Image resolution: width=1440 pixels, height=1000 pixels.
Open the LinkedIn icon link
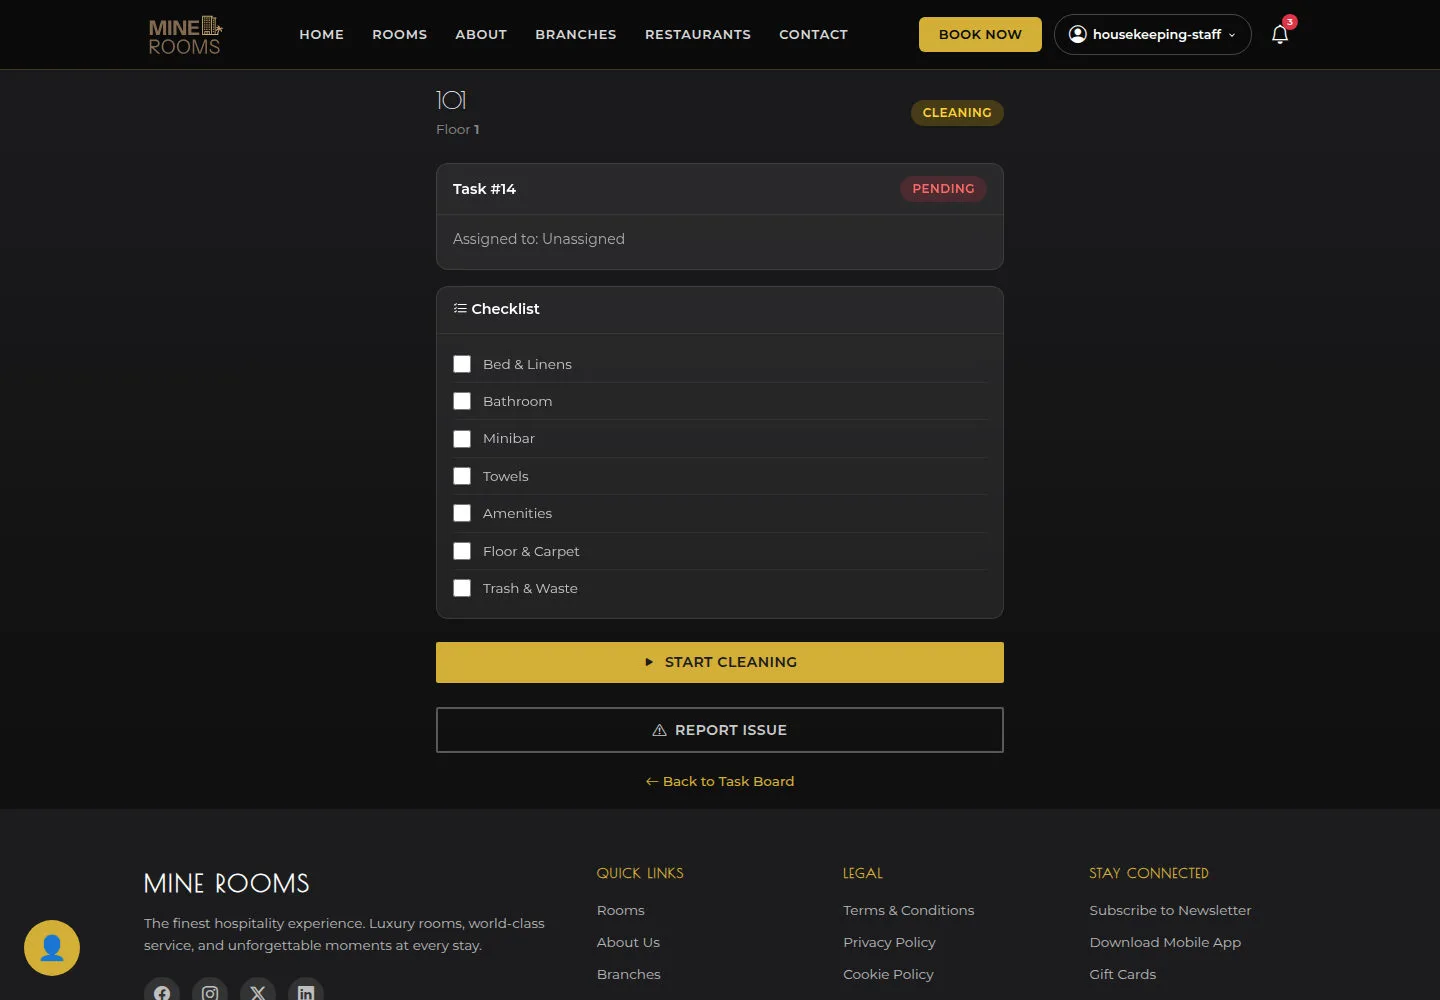pyautogui.click(x=306, y=992)
